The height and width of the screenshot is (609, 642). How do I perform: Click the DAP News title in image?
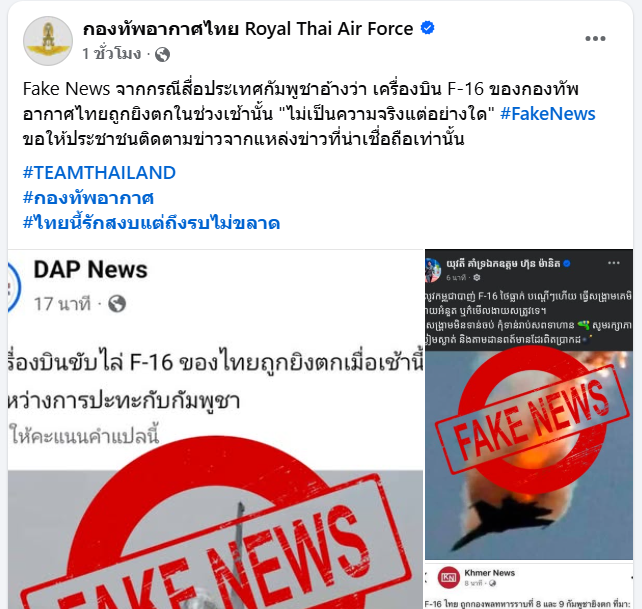pos(90,269)
